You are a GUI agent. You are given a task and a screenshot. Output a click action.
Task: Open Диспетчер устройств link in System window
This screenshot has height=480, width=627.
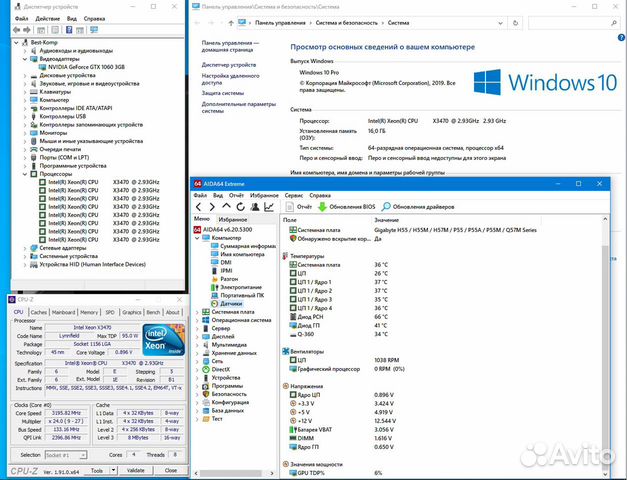[x=229, y=65]
